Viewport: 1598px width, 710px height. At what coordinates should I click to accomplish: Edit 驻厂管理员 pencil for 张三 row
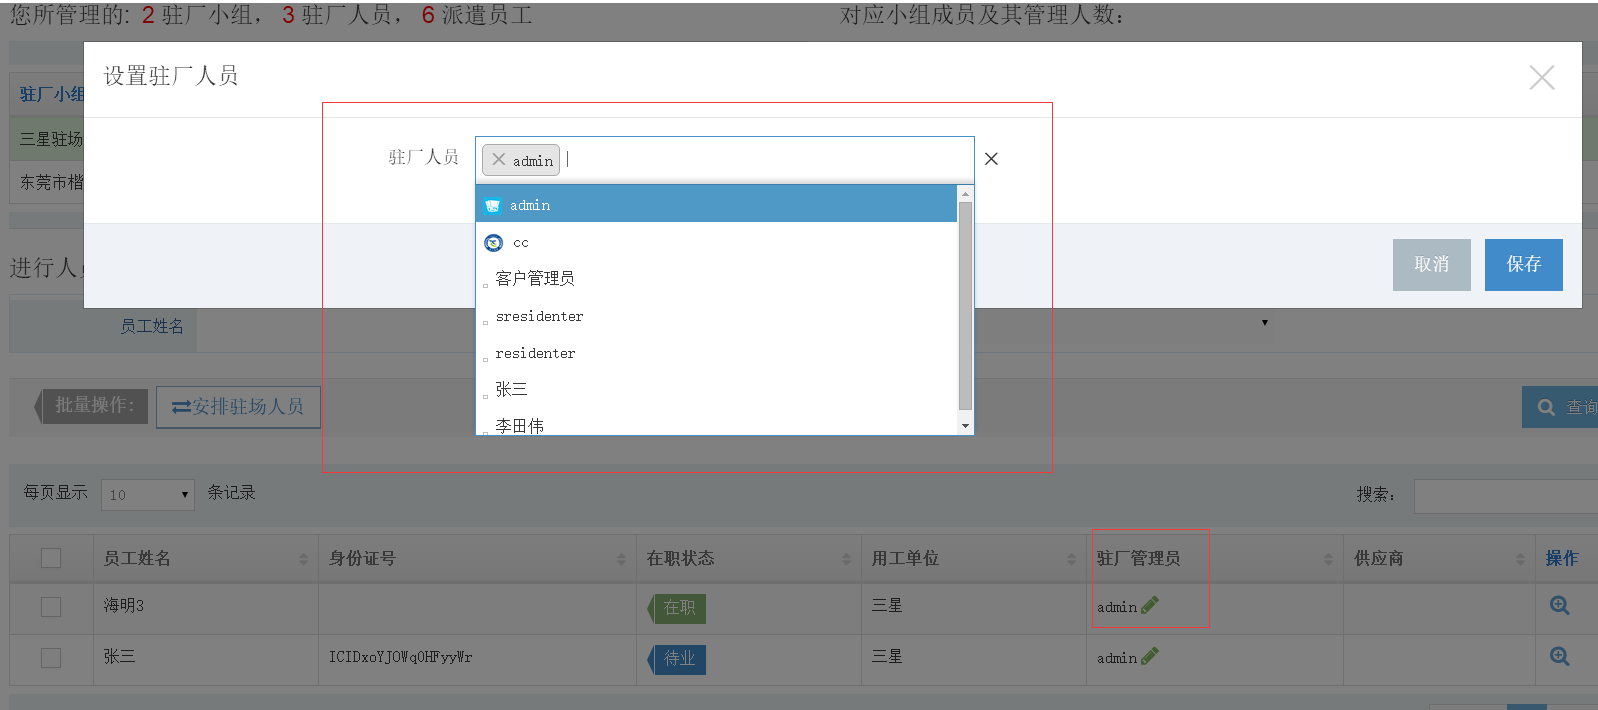(1150, 656)
